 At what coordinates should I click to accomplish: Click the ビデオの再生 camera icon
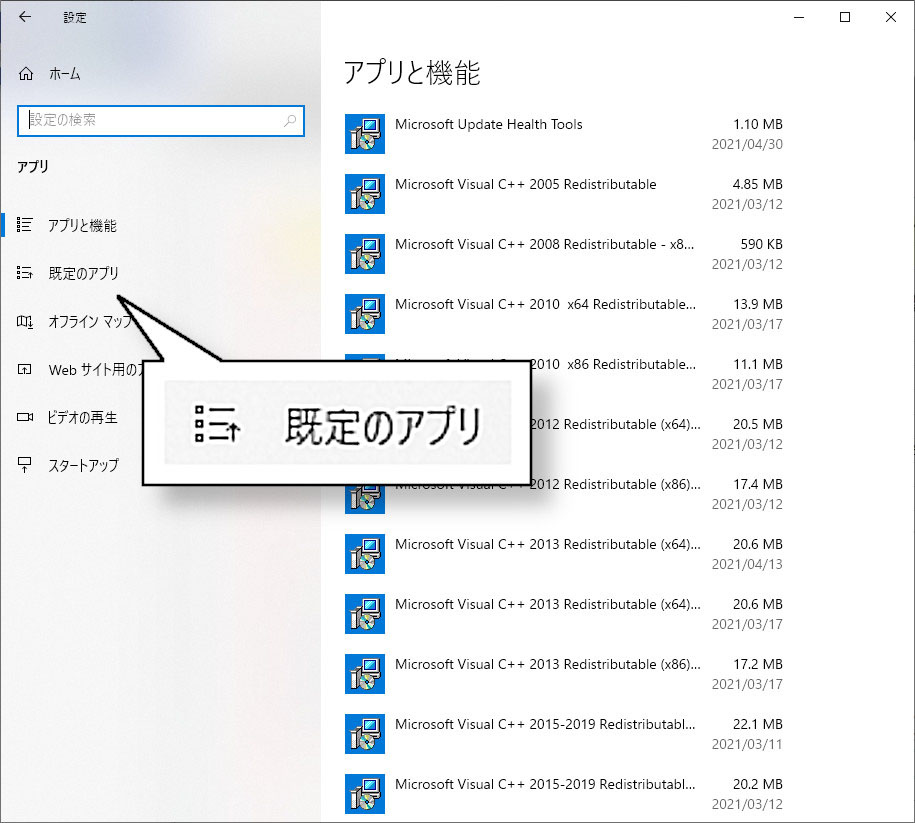27,417
